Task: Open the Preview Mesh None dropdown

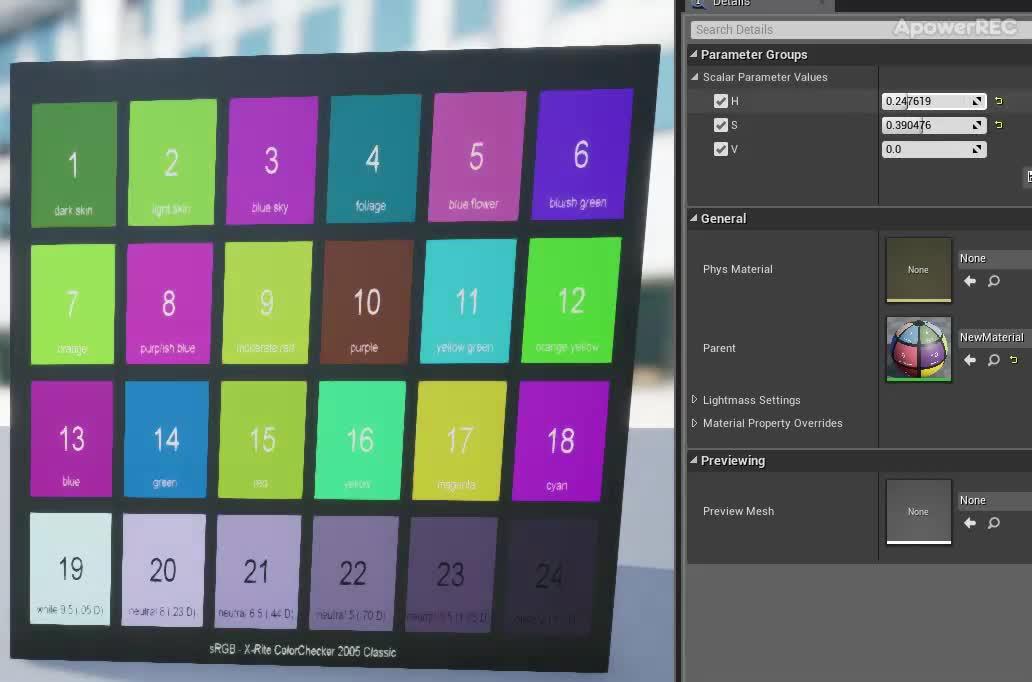Action: coord(994,500)
